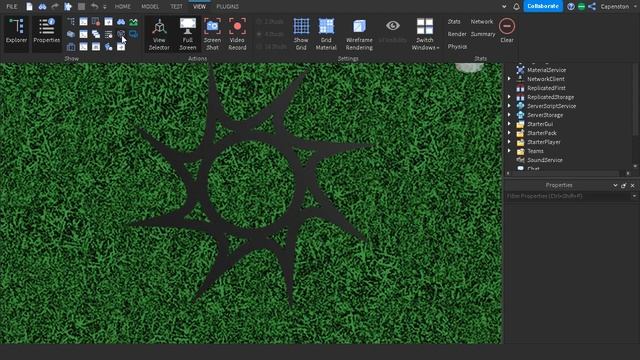
Task: Clear stats with red Clear icon
Action: [507, 30]
